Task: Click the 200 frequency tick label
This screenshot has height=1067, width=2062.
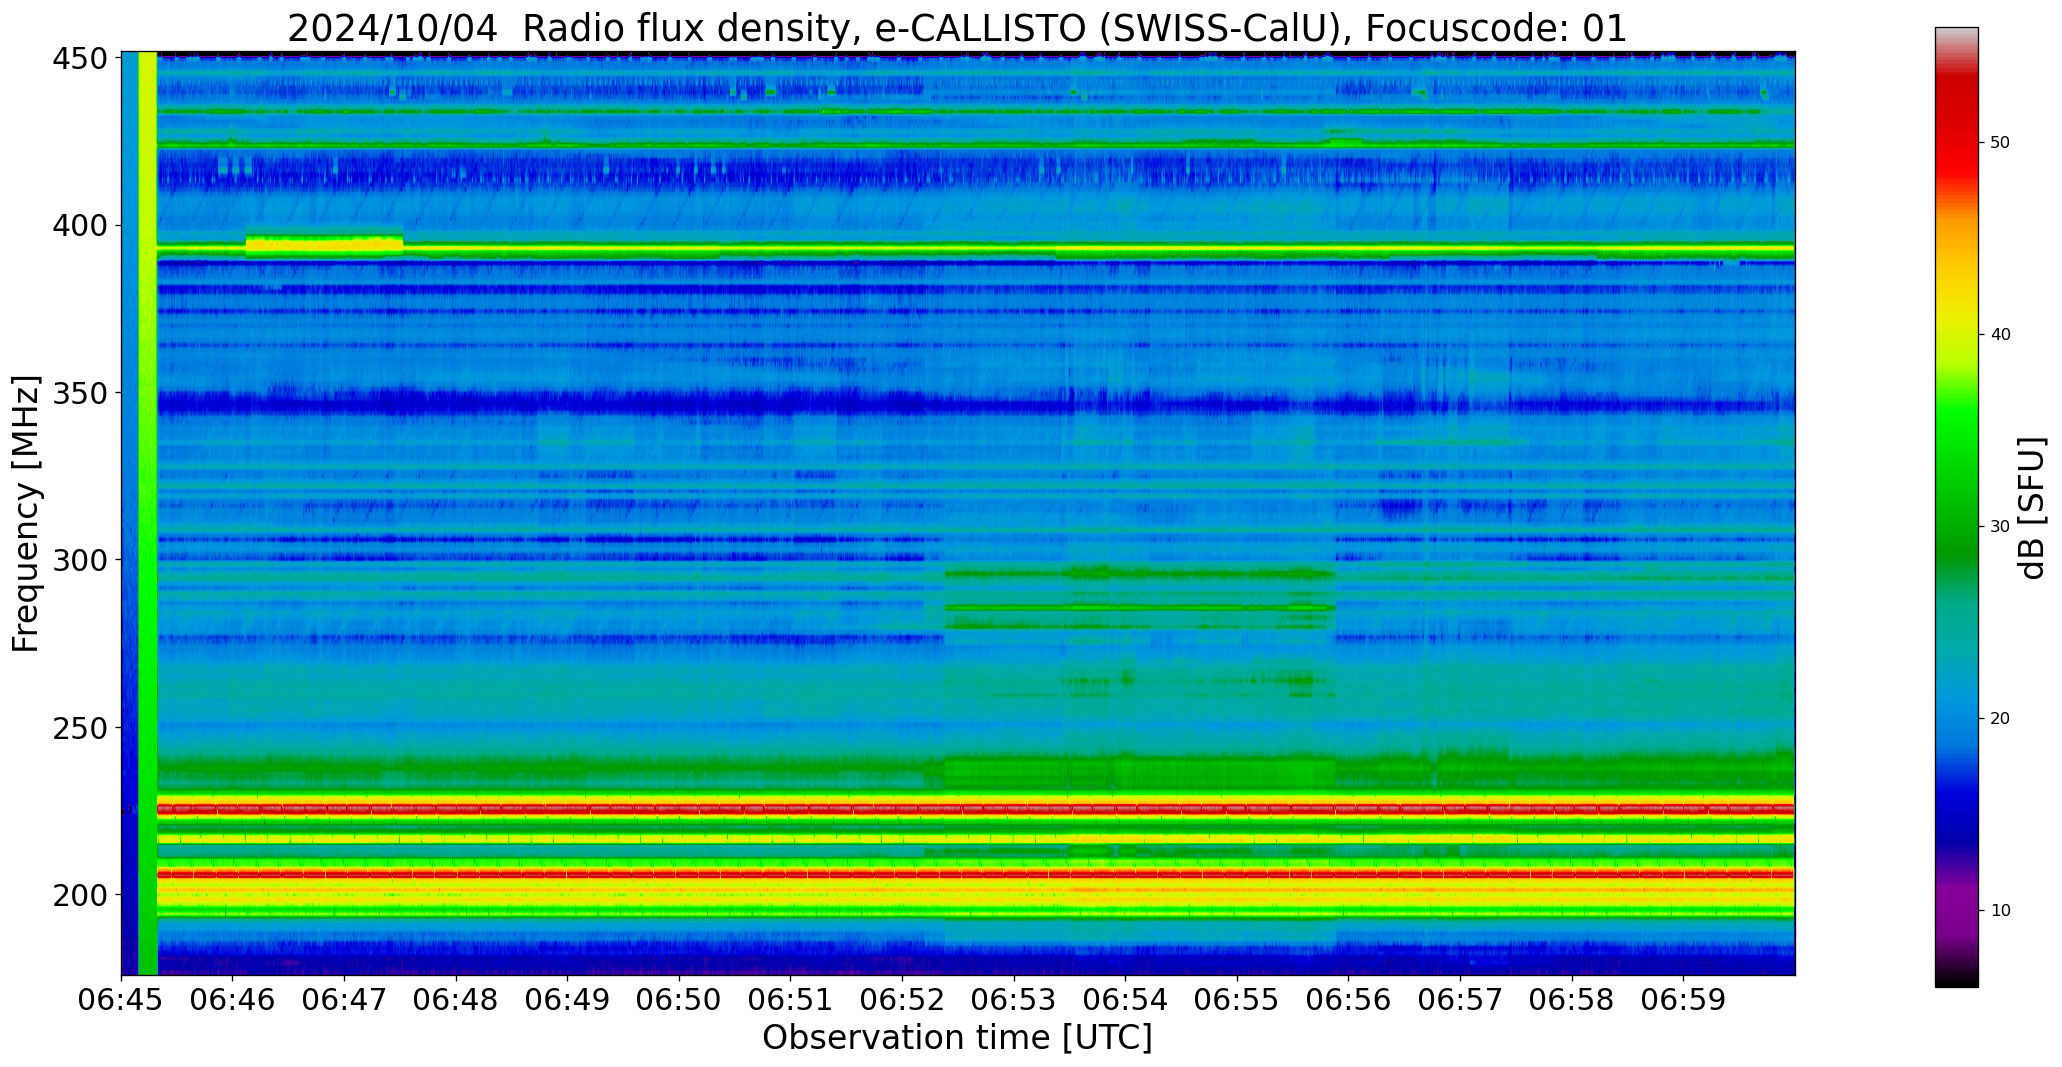Action: [79, 895]
